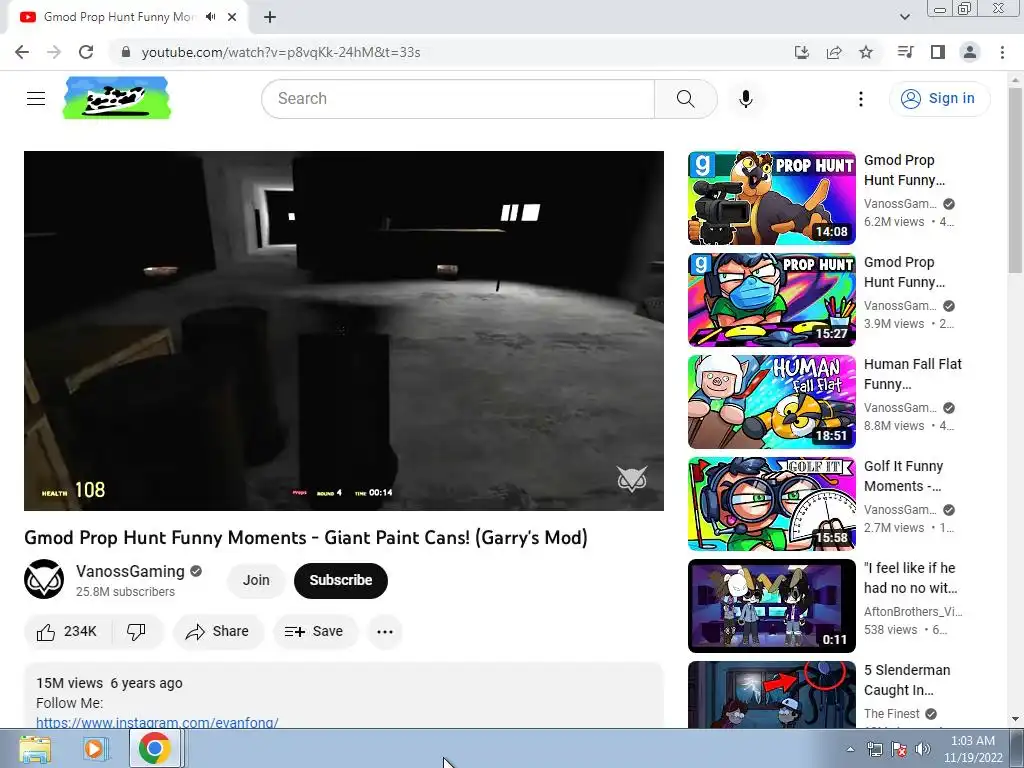Screen dimensions: 1024x768
Task: Select the Gmod Prop Hunt Funny Moments tab
Action: [119, 17]
